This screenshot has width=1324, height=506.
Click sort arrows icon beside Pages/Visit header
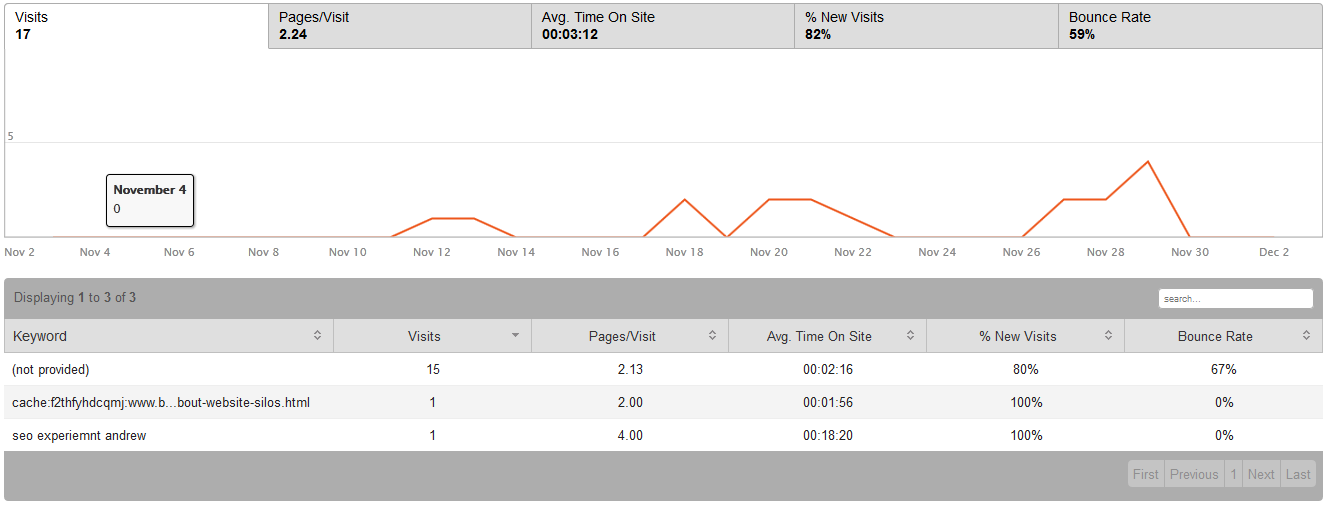[x=713, y=336]
